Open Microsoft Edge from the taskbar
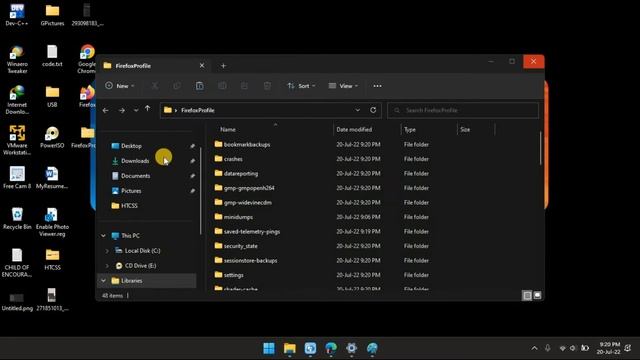This screenshot has height=360, width=640. 331,348
